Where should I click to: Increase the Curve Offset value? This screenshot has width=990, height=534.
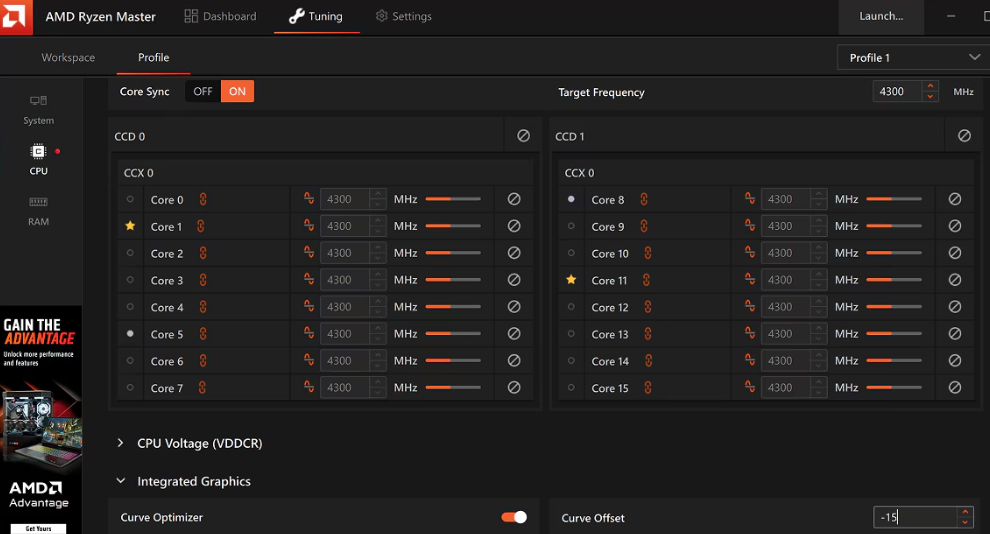pyautogui.click(x=965, y=512)
